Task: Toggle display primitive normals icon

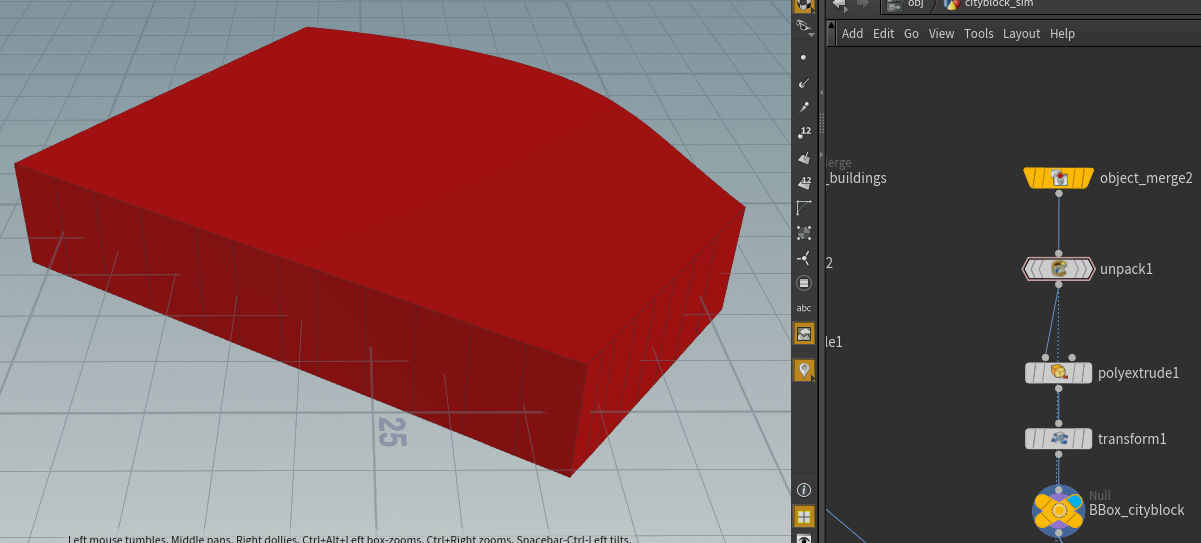Action: point(804,158)
